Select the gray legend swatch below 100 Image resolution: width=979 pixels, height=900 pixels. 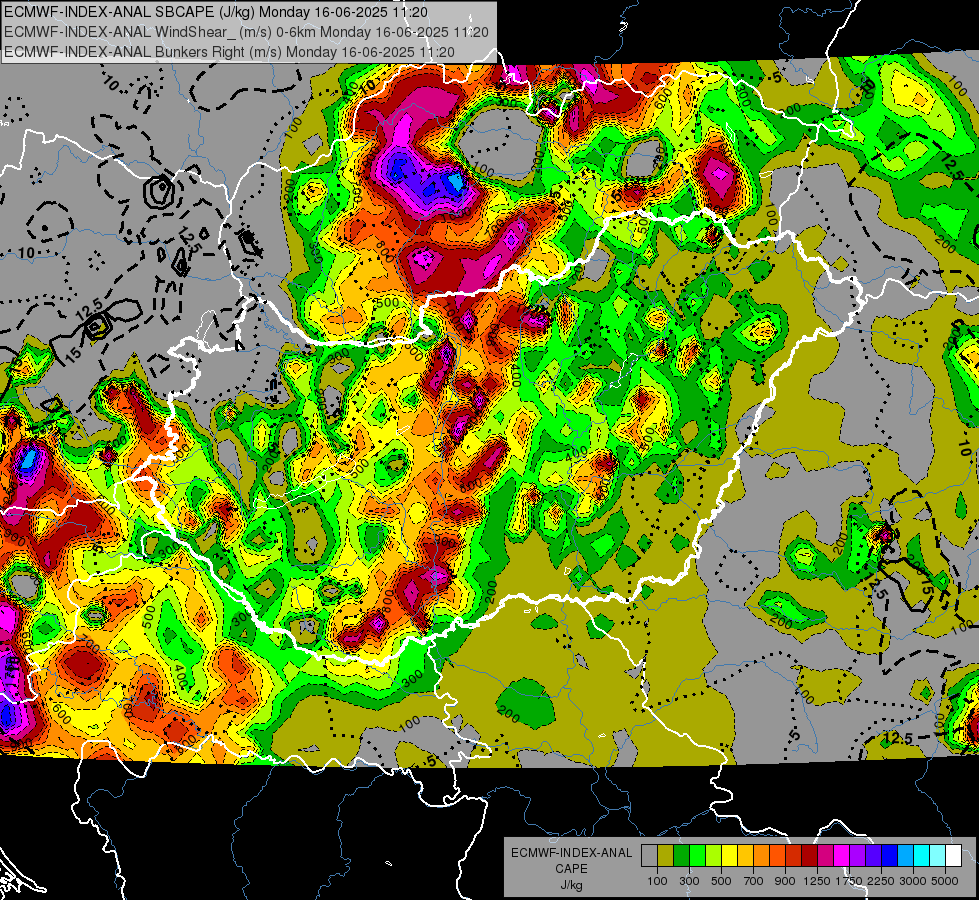point(649,856)
